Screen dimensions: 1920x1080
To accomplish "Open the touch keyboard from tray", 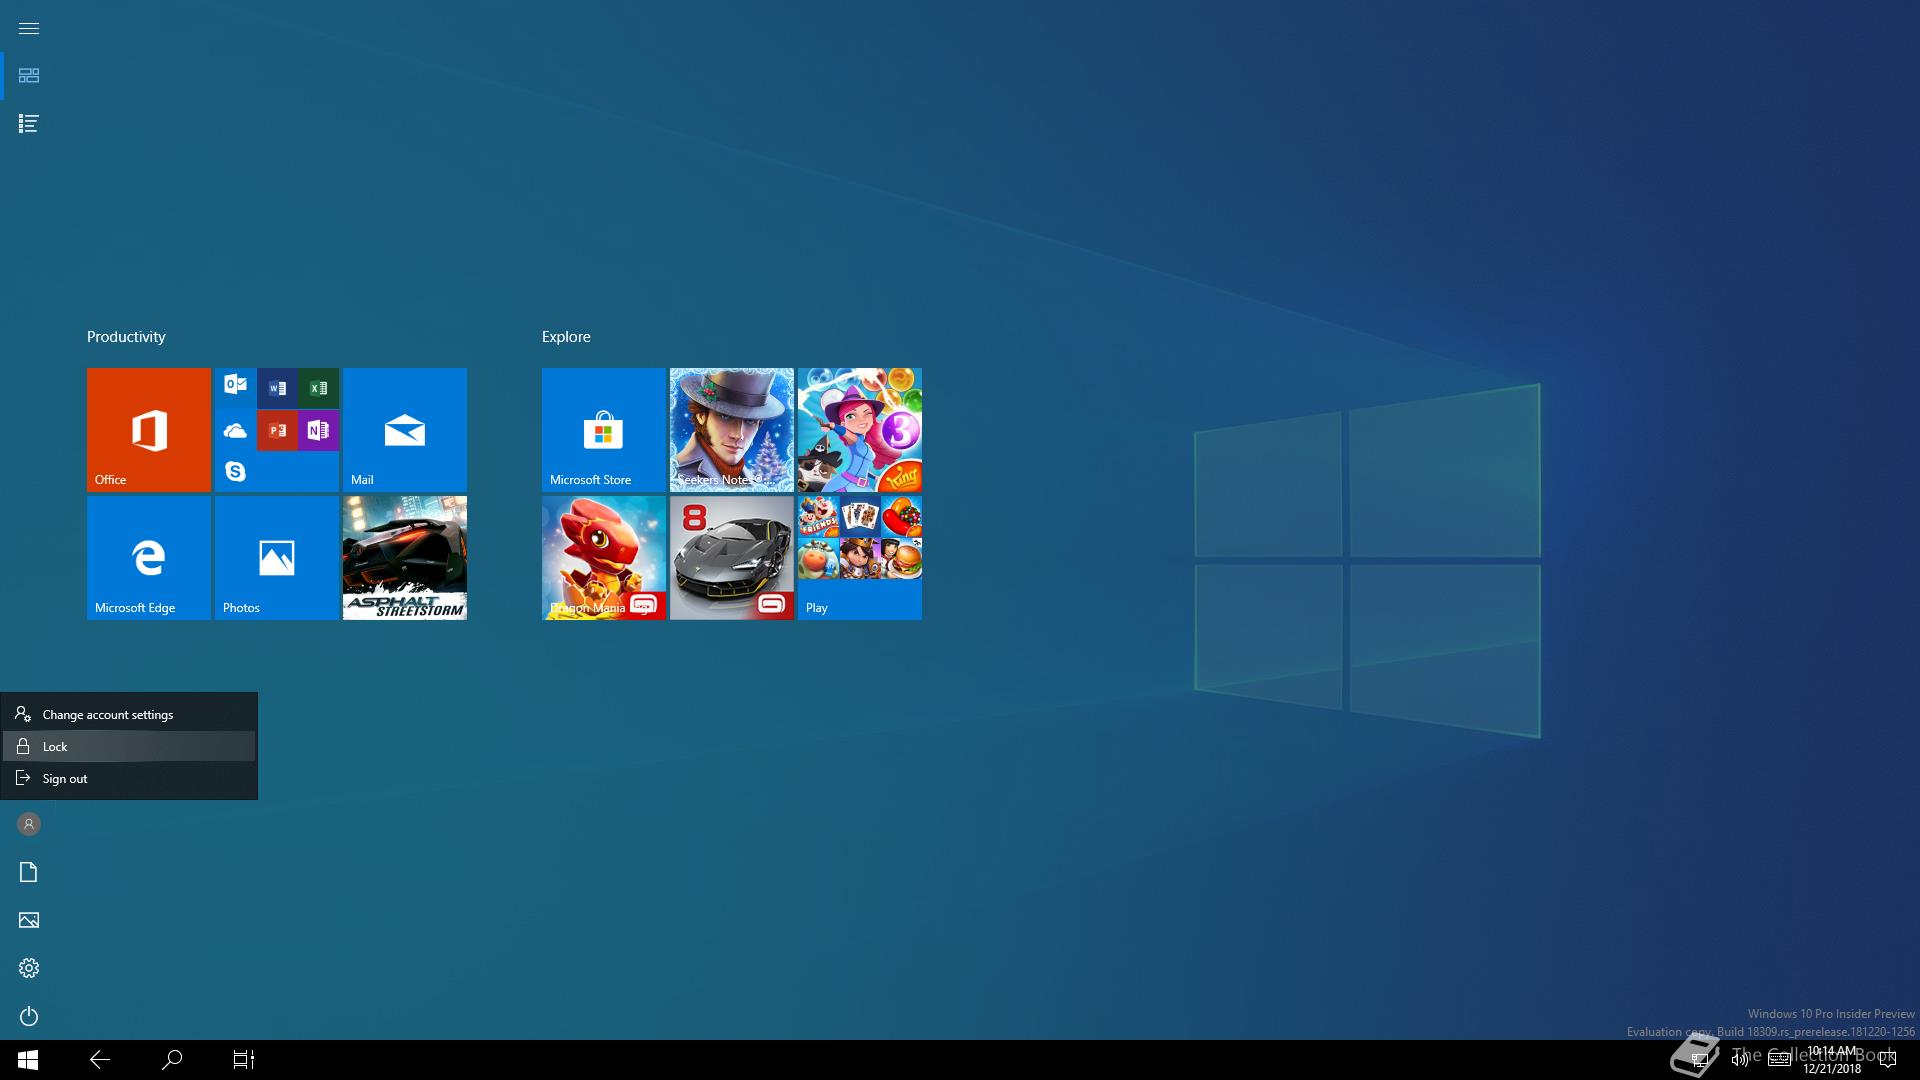I will point(1779,1060).
